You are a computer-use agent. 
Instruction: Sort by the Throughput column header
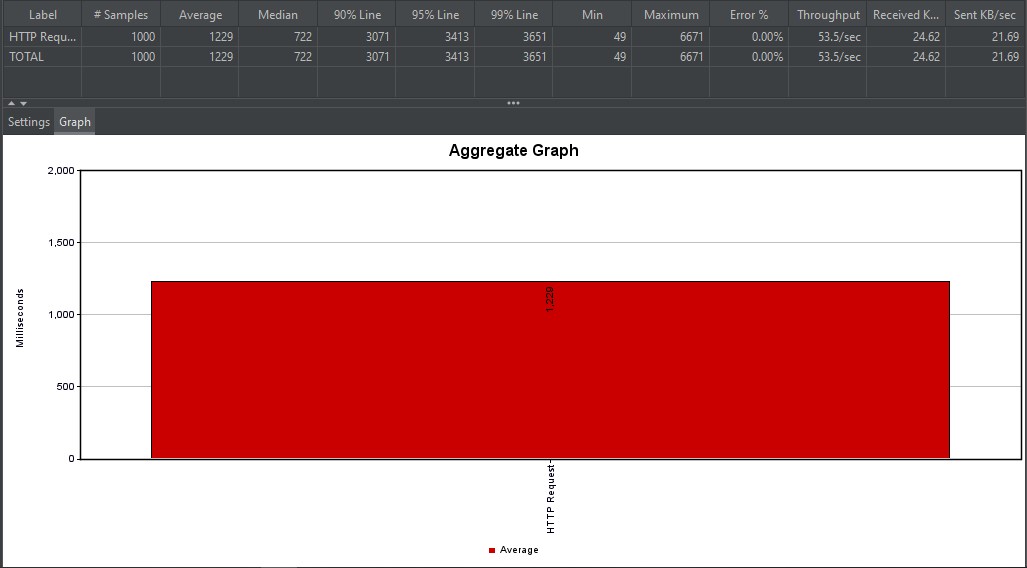click(x=828, y=14)
